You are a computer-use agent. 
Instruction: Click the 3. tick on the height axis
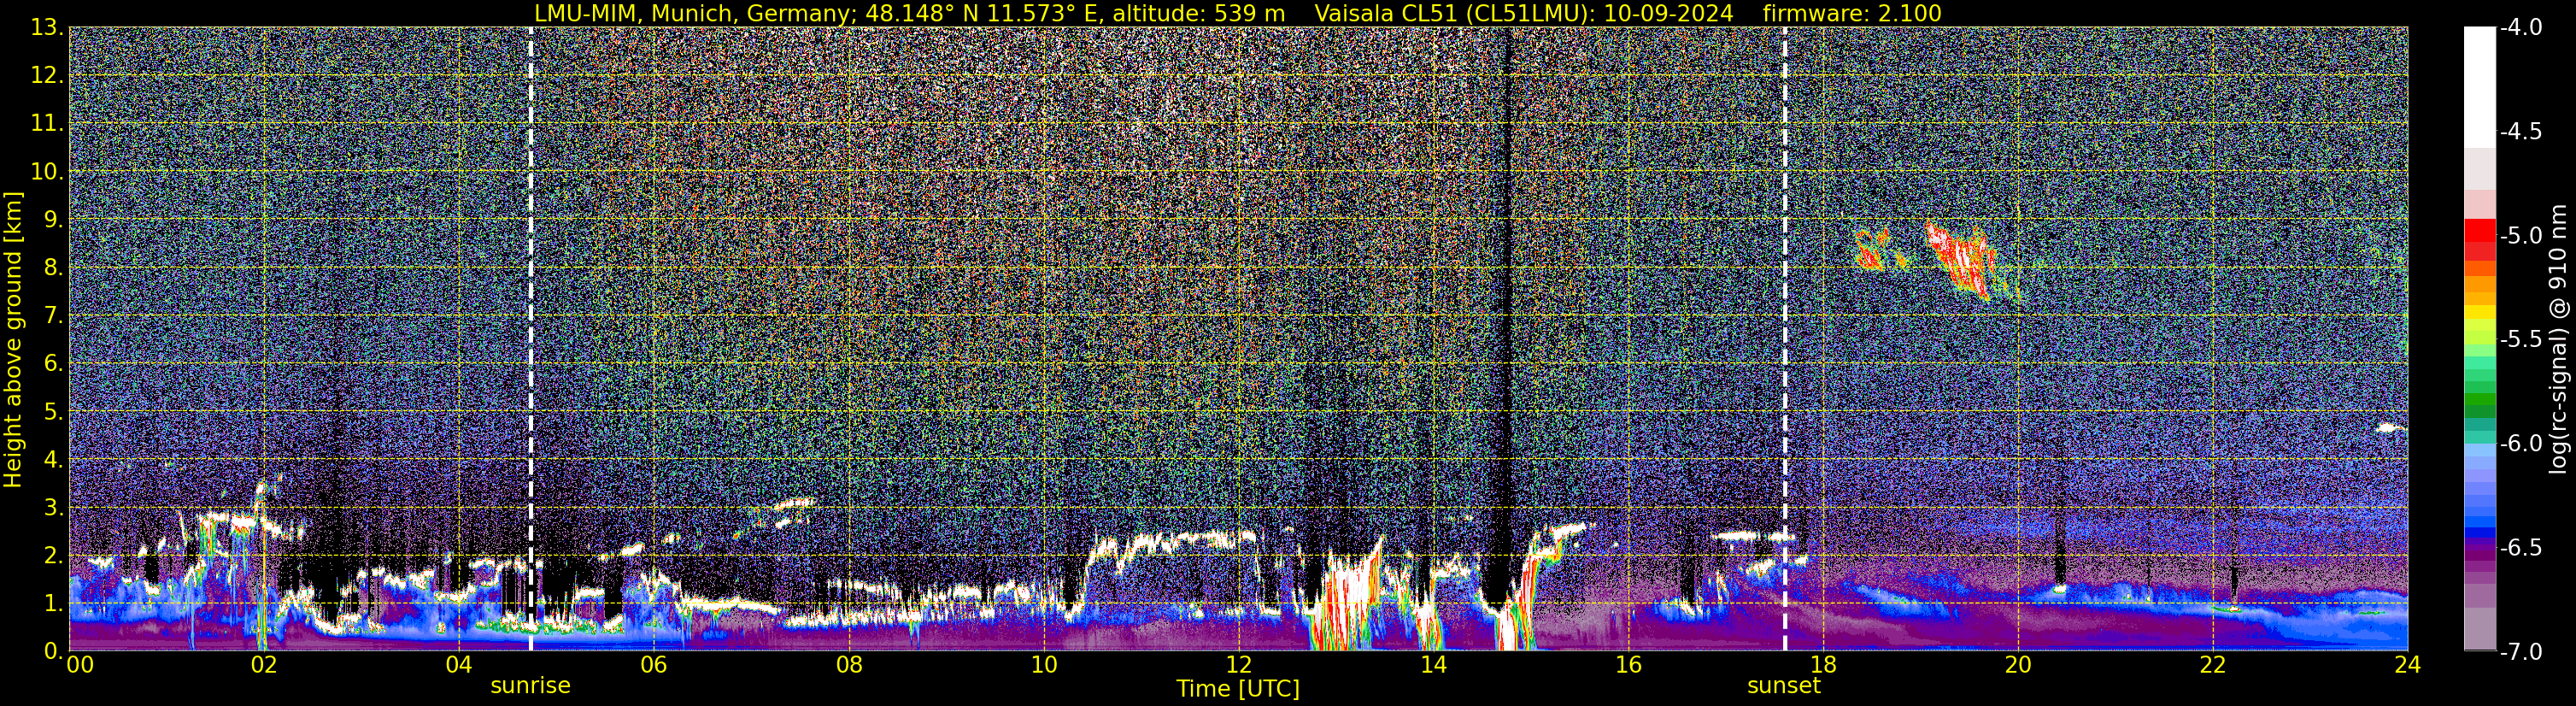(x=54, y=508)
